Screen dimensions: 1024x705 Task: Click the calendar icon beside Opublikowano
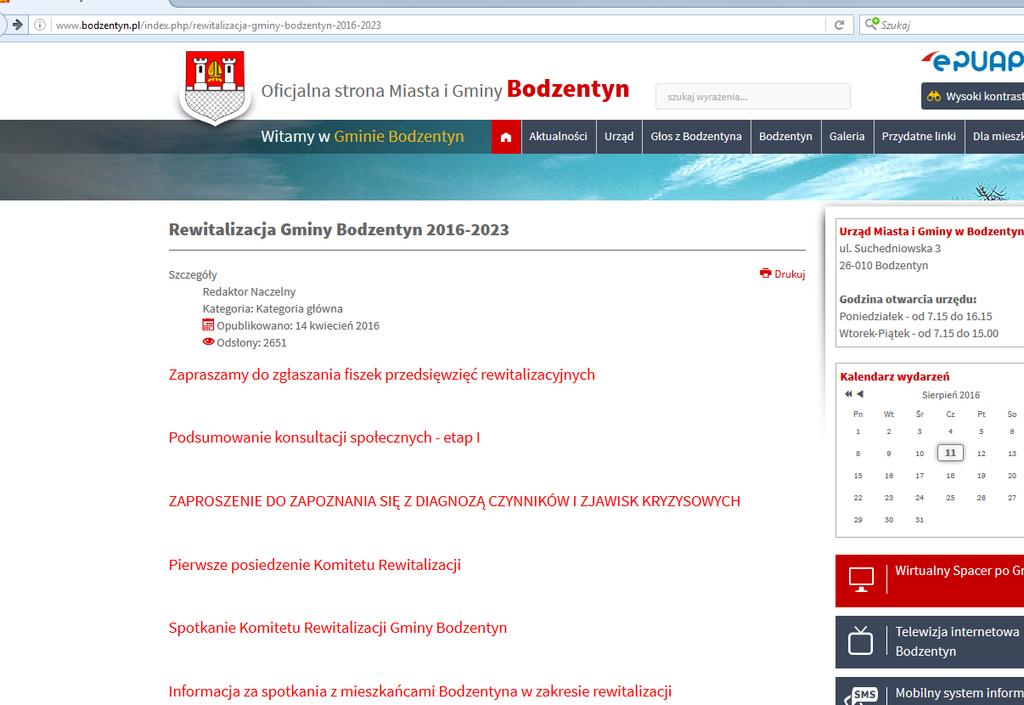pos(208,324)
